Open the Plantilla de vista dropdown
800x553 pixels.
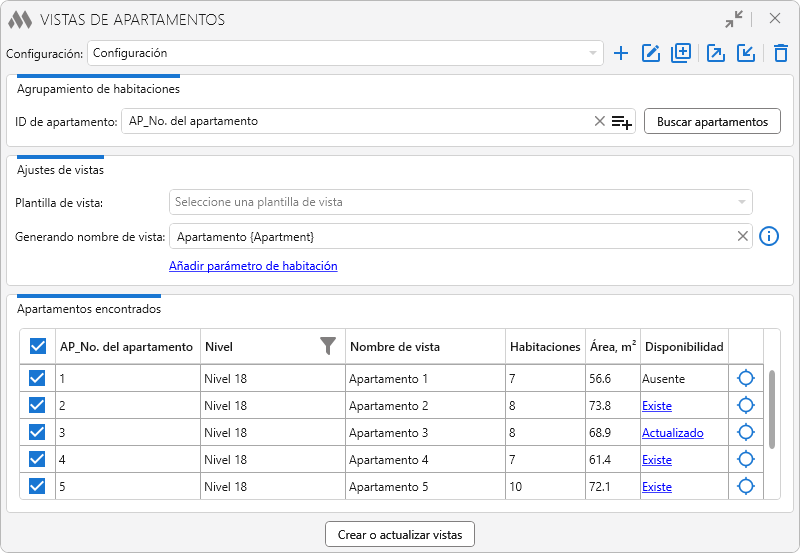[461, 202]
